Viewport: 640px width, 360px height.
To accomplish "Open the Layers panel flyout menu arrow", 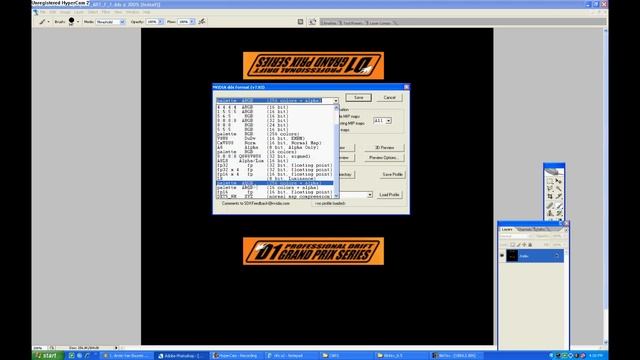I will click(566, 230).
